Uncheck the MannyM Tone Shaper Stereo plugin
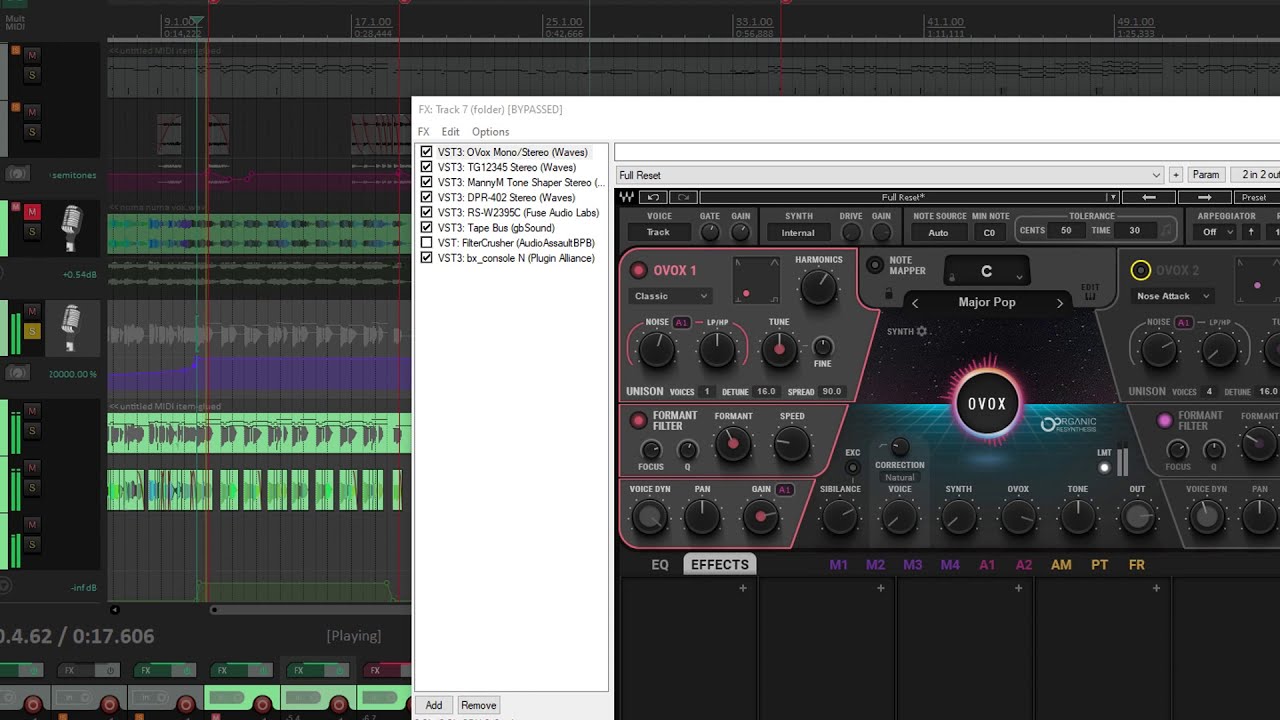This screenshot has height=720, width=1280. [x=427, y=182]
